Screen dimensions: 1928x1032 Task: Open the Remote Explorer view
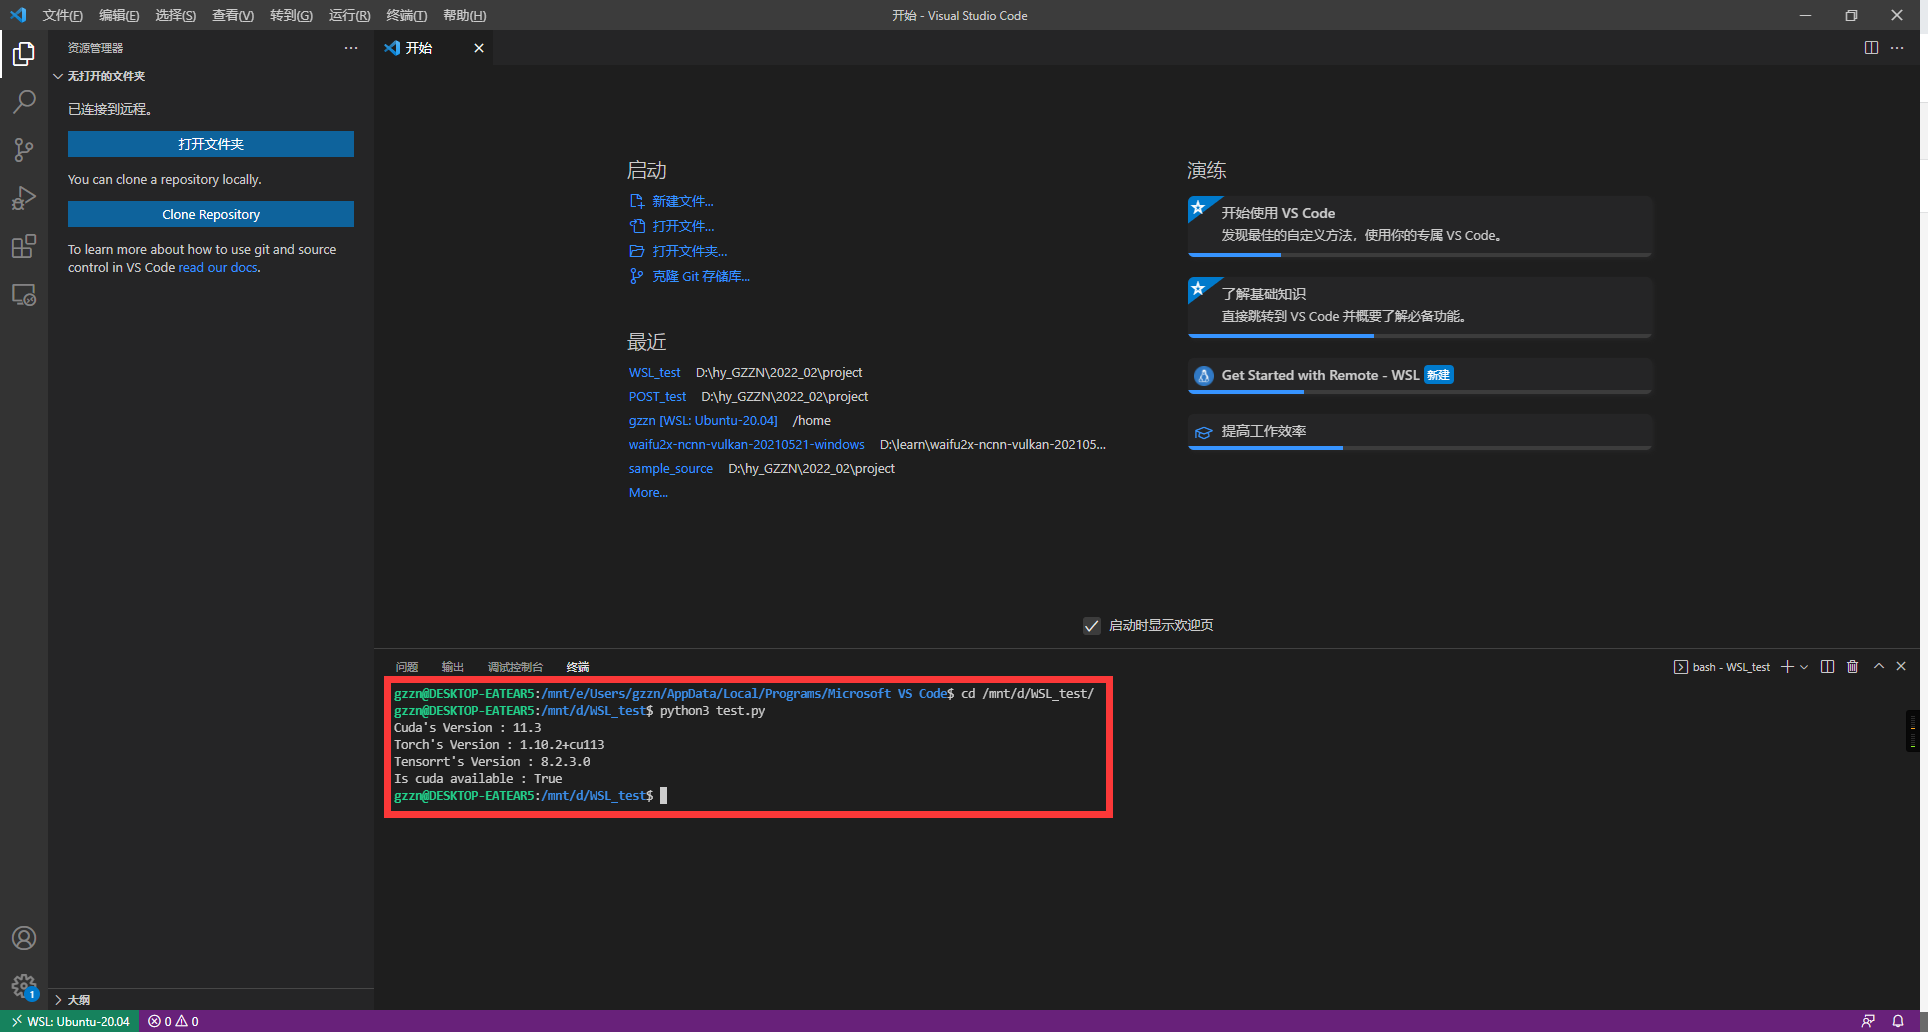(x=24, y=294)
